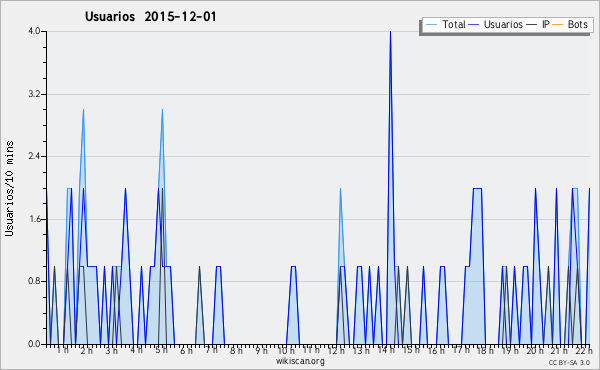Click the '20 h' x-axis label

(535, 350)
